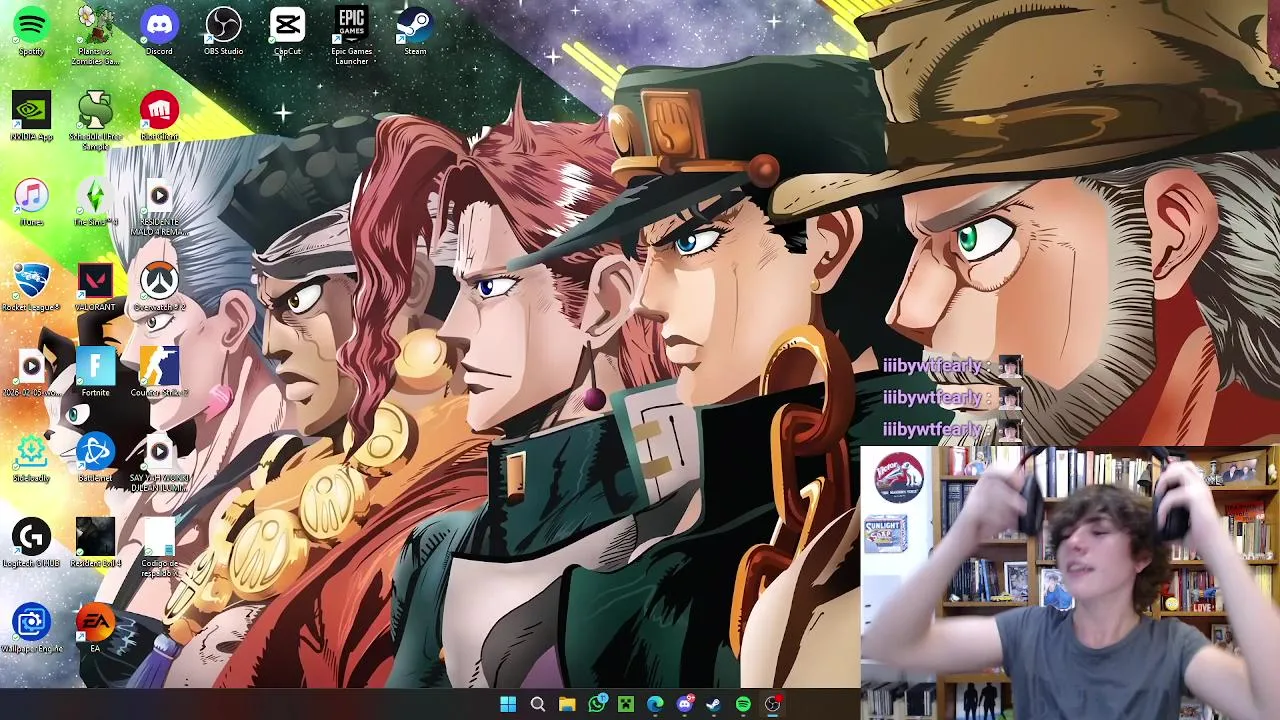This screenshot has width=1280, height=720.
Task: Open the Counter-Strike 2 shortcut
Action: (x=159, y=372)
